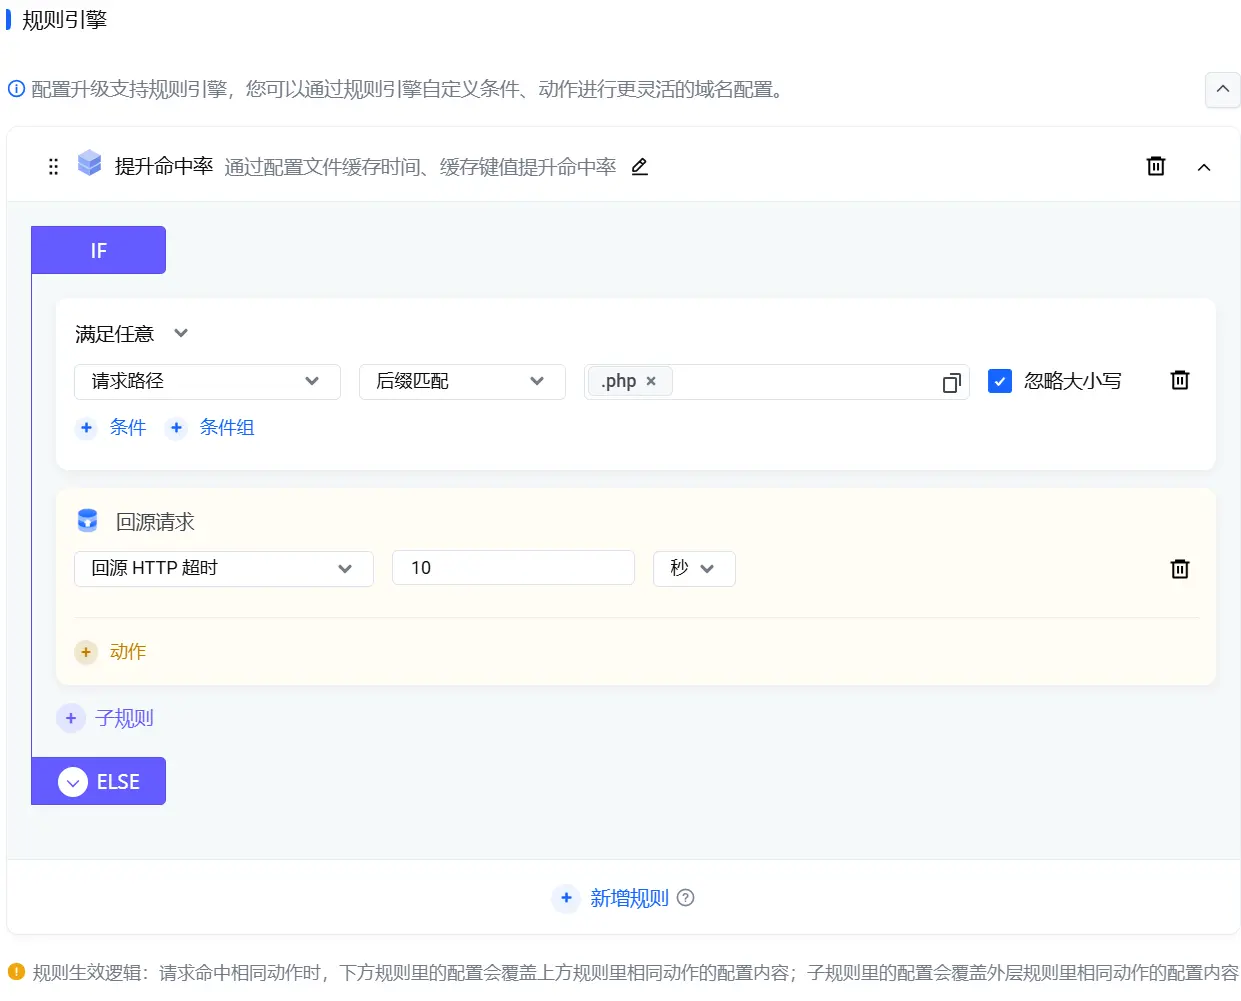Open the 后缀匹配 operator dropdown
This screenshot has width=1241, height=1001.
pos(462,382)
